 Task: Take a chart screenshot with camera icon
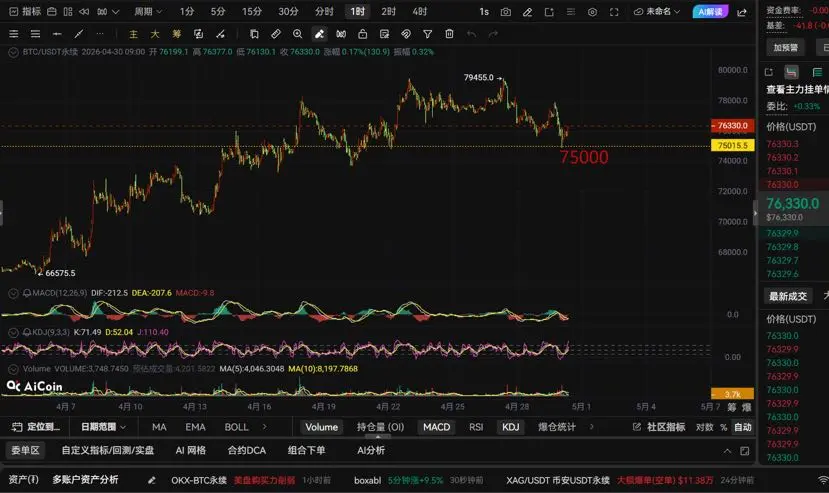506,12
